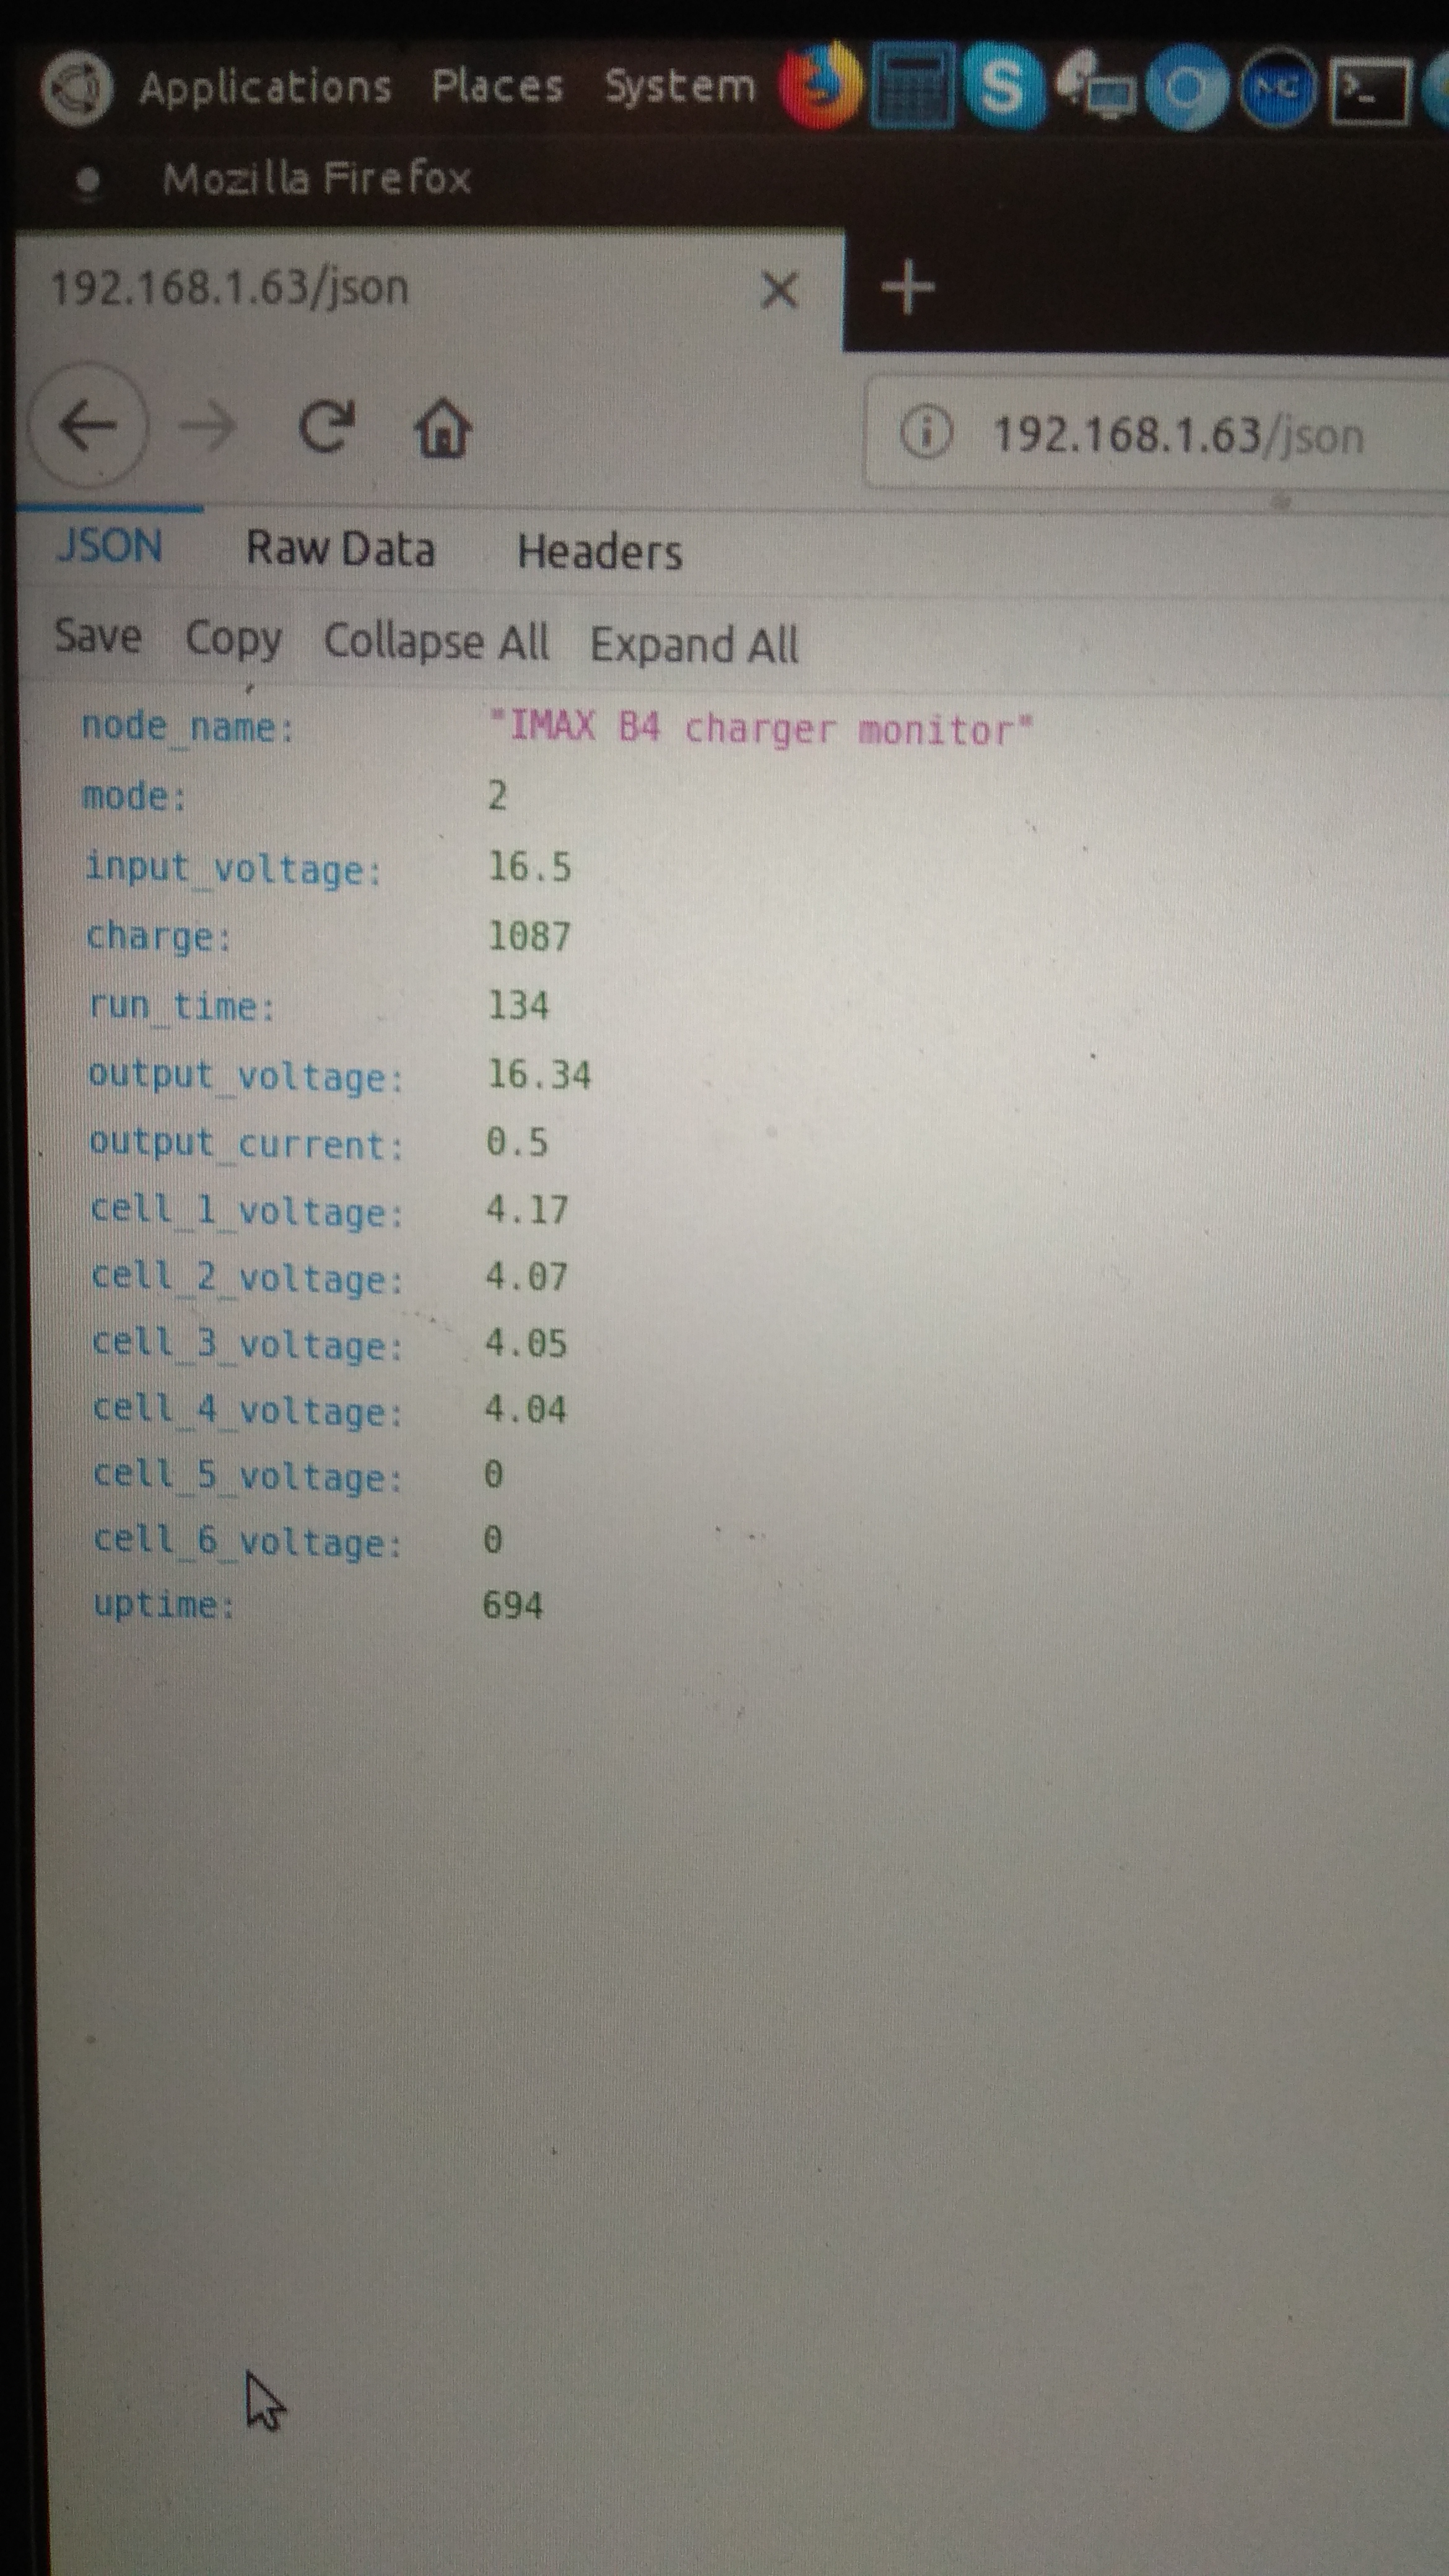Reload the page with refresh icon
1449x2576 pixels.
326,428
